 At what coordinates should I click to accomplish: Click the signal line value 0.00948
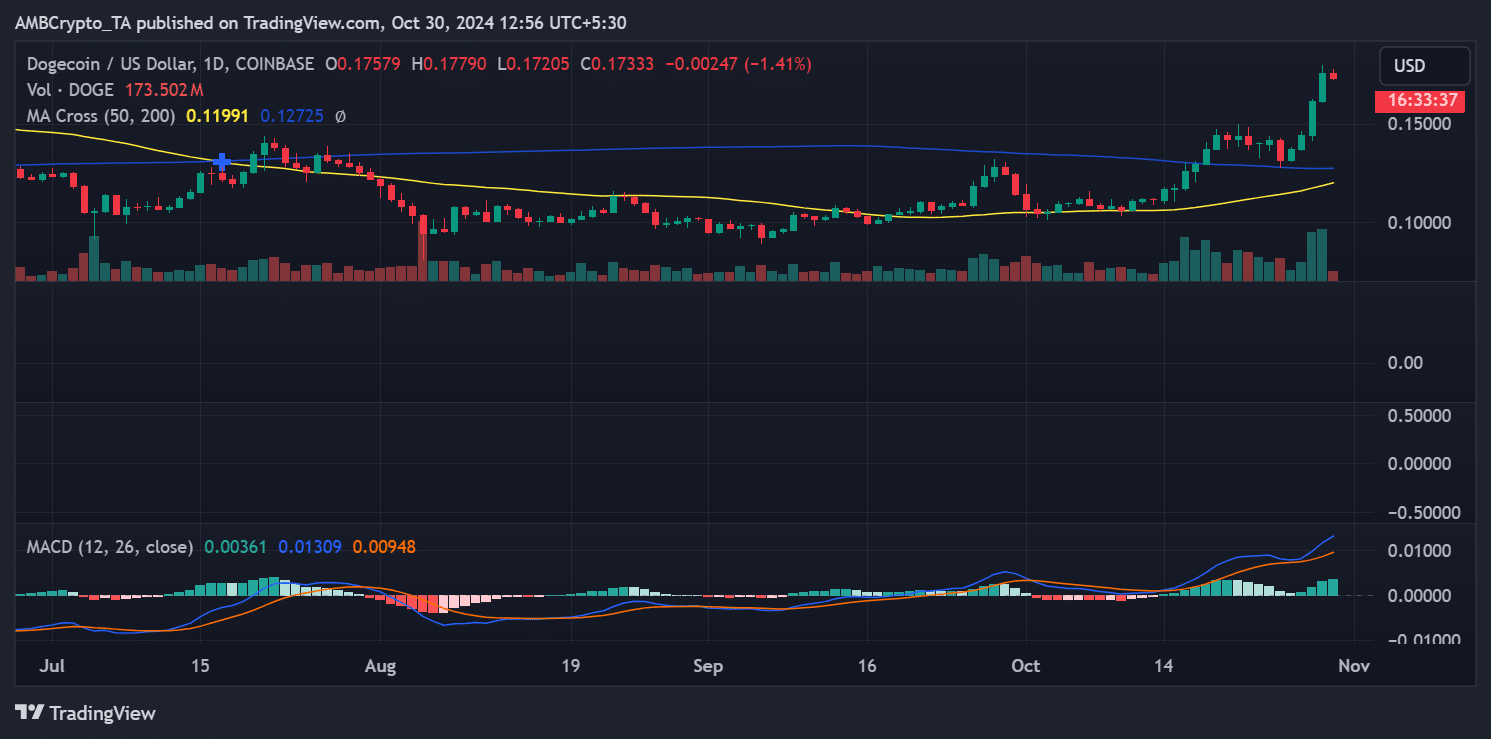tap(383, 547)
